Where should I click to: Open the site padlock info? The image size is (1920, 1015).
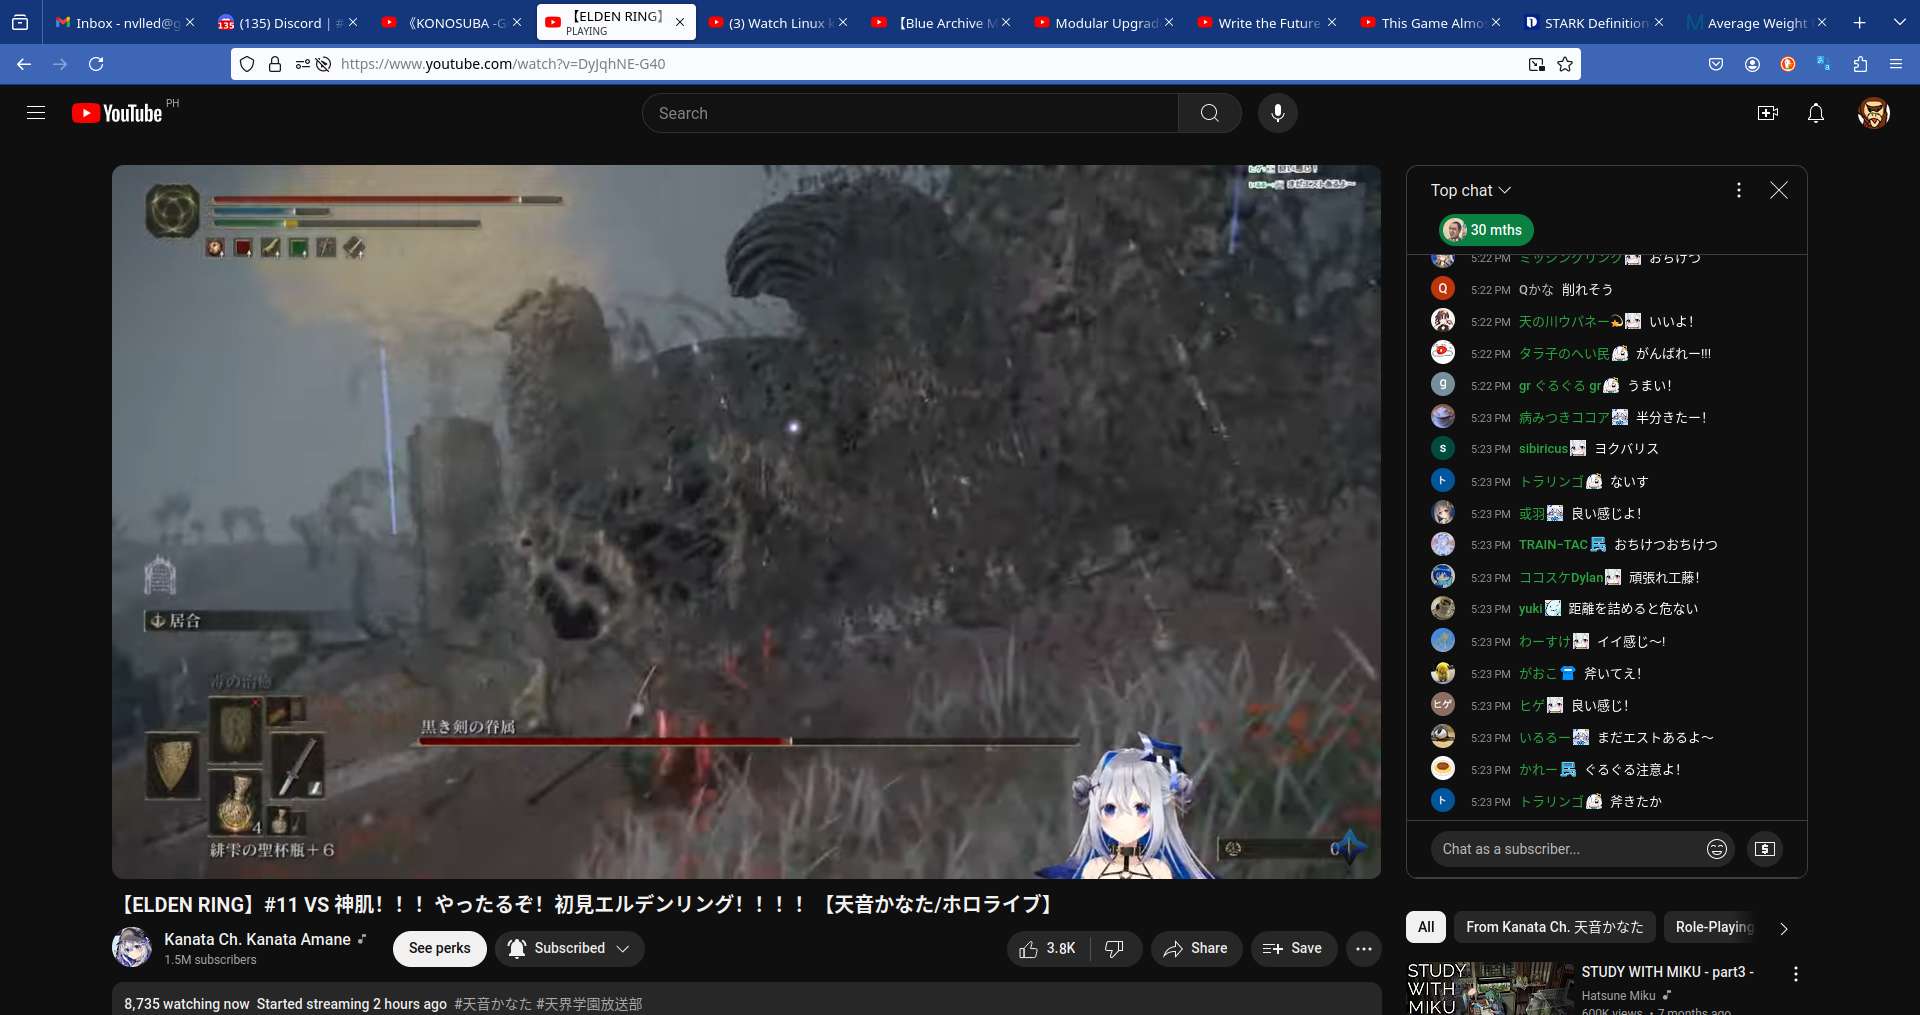point(275,64)
